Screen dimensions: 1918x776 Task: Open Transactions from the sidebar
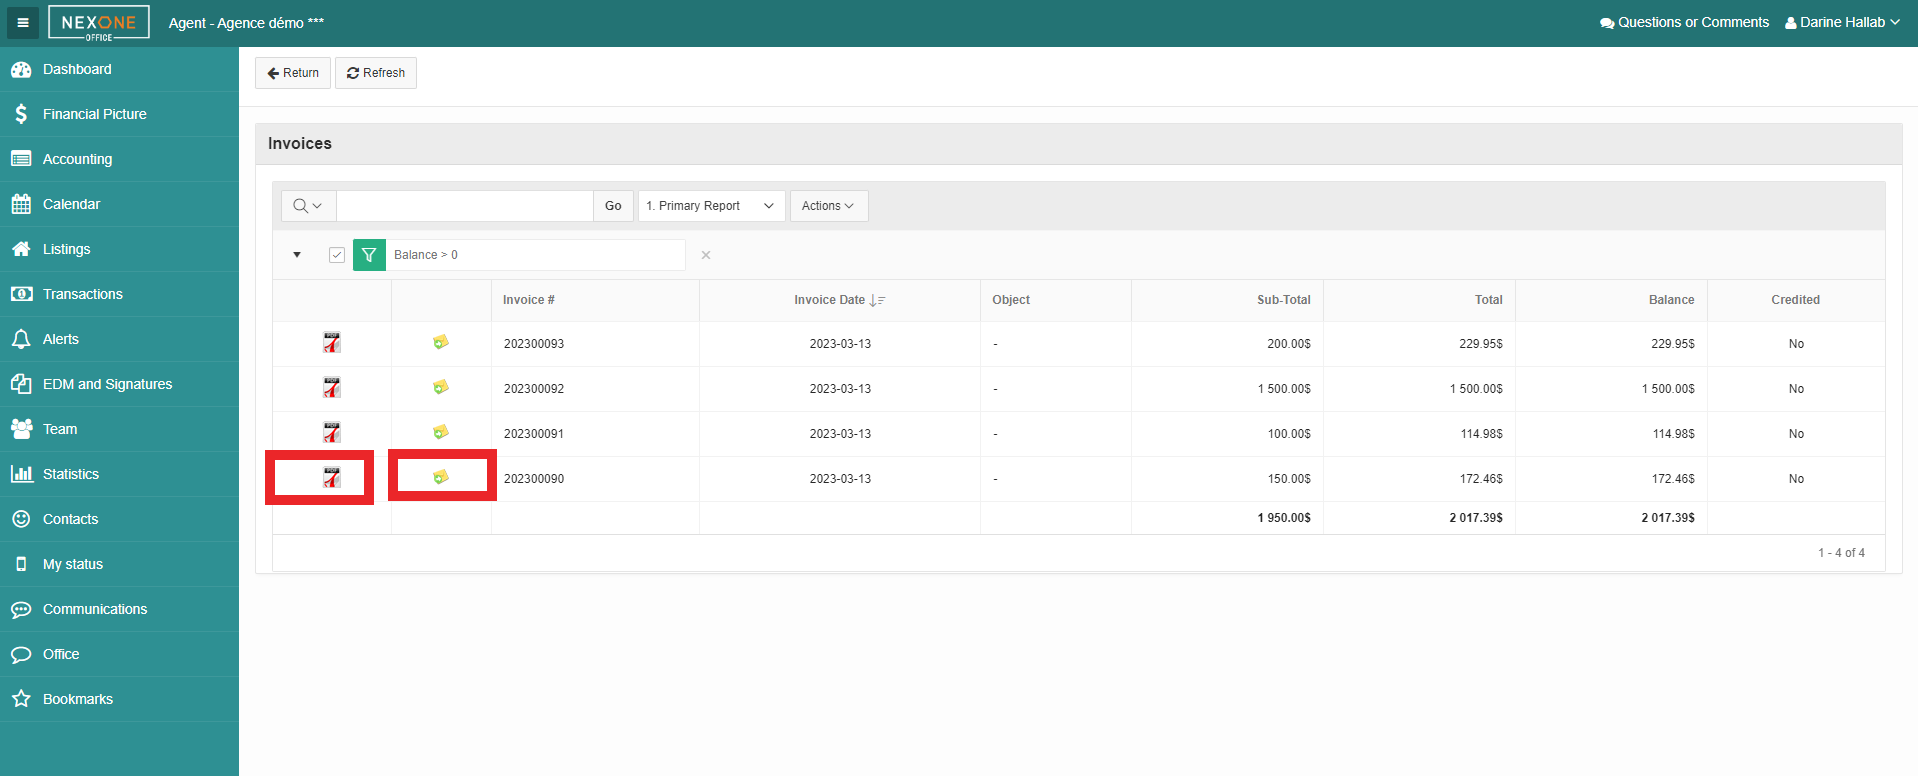point(82,294)
